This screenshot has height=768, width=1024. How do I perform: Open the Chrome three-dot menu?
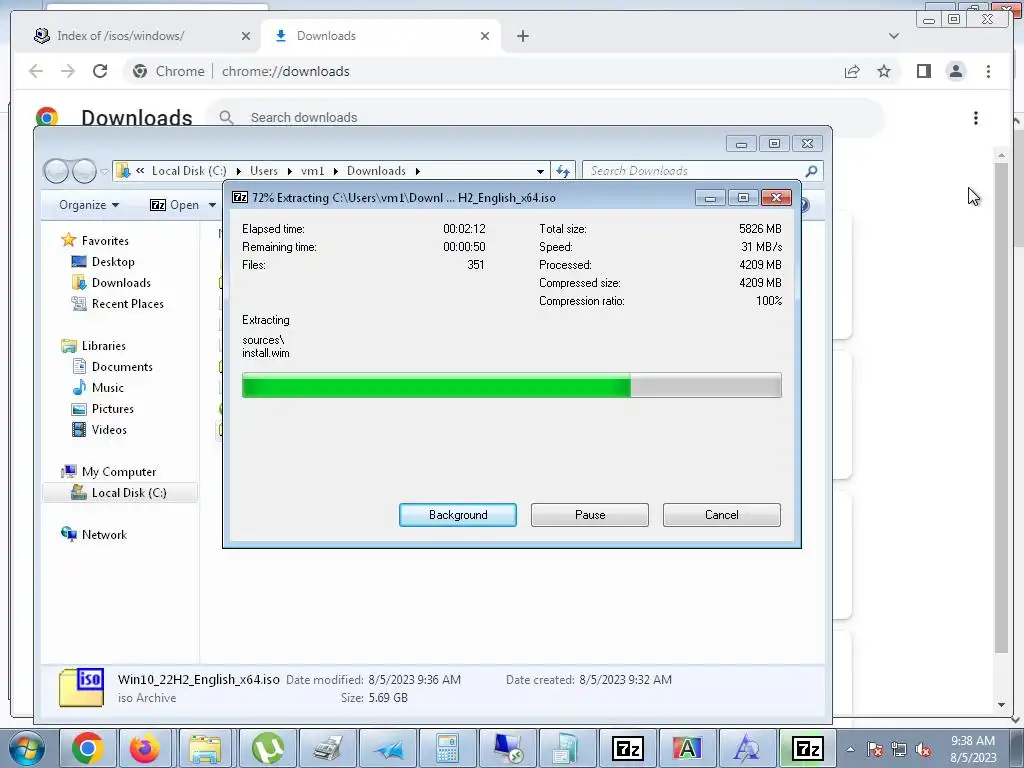(x=988, y=71)
